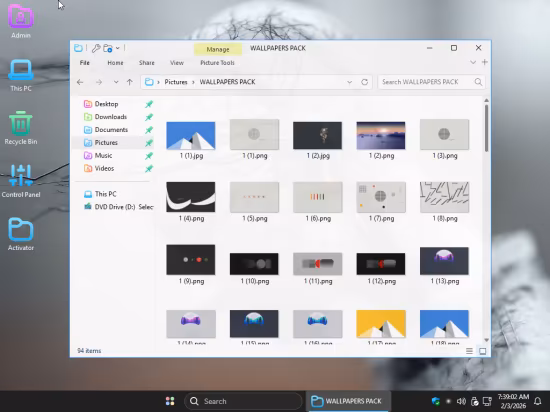The width and height of the screenshot is (550, 412).
Task: Open the View ribbon tab
Action: click(x=177, y=63)
